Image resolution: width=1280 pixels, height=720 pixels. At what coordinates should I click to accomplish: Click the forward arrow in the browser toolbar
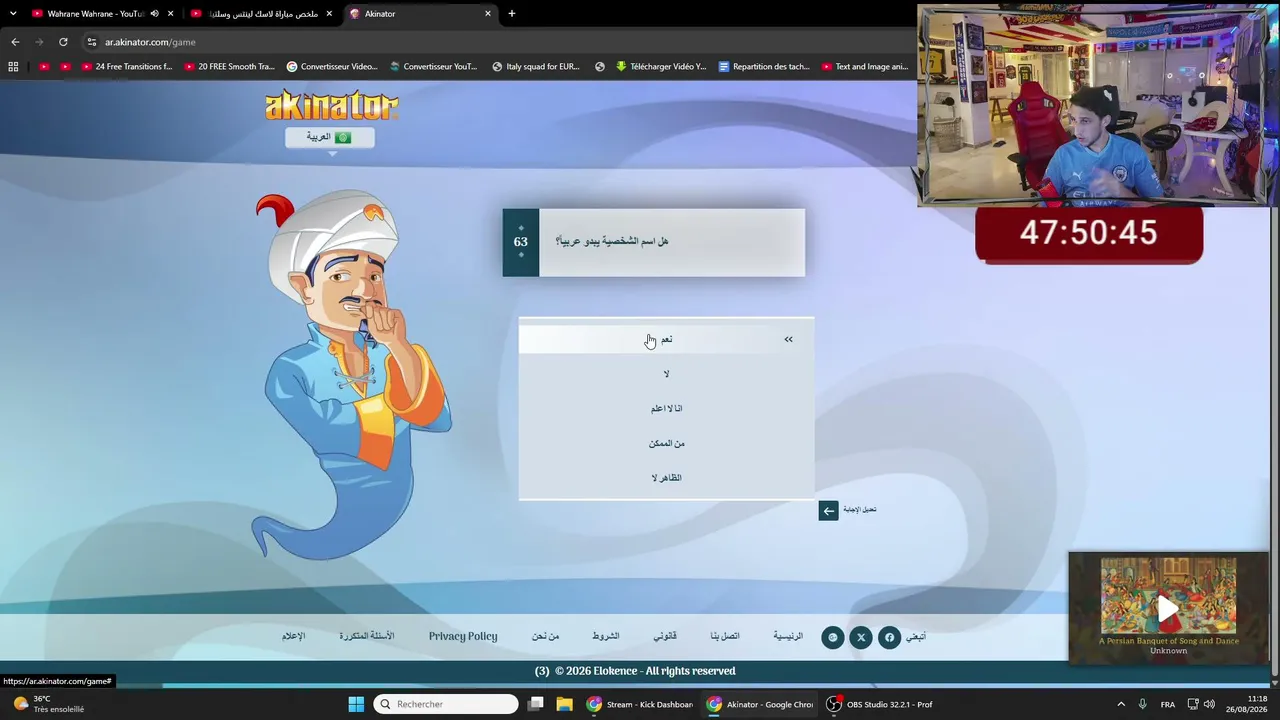(x=39, y=42)
